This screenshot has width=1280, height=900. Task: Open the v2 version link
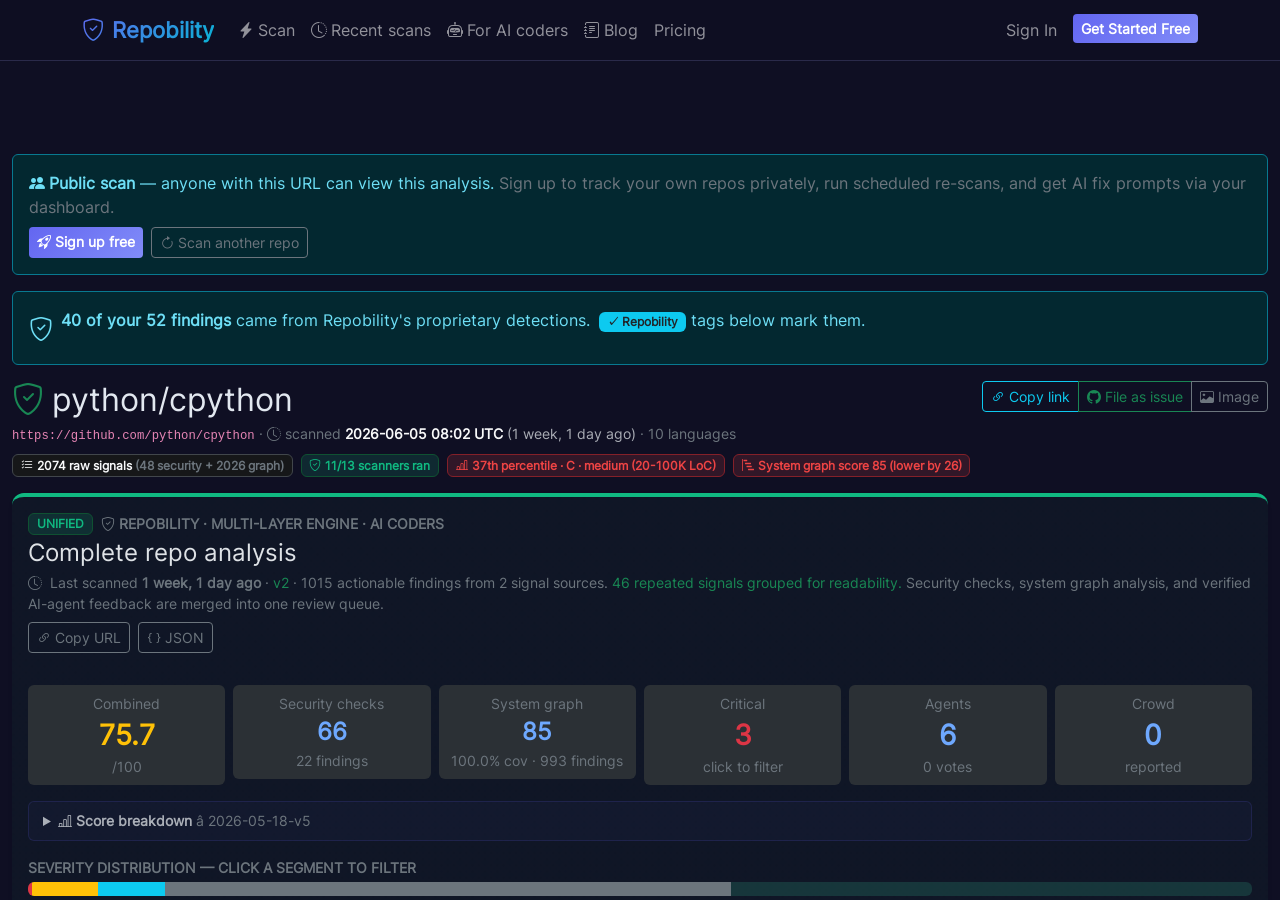click(281, 583)
